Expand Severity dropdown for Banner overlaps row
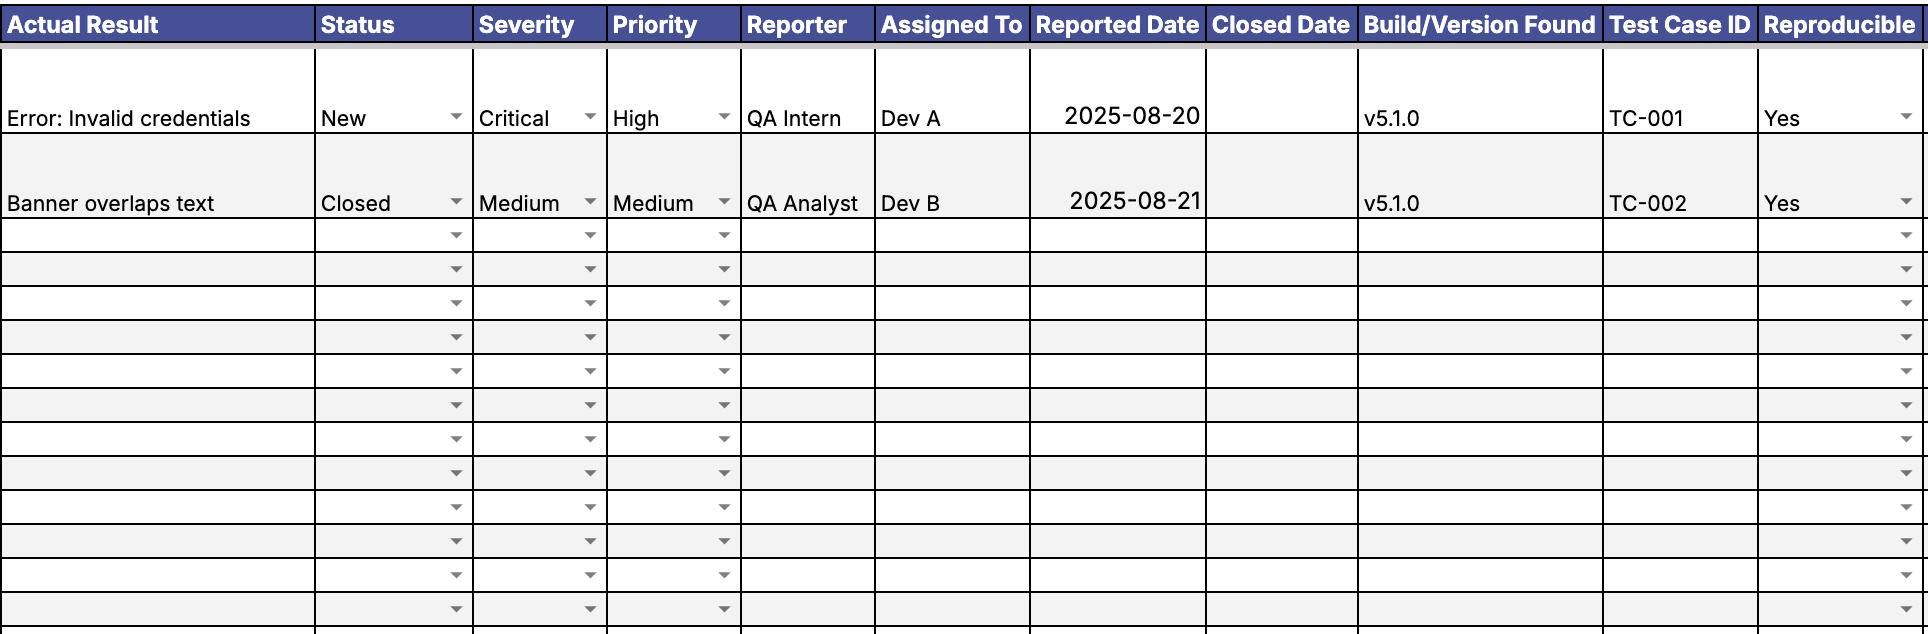The width and height of the screenshot is (1928, 634). 590,202
